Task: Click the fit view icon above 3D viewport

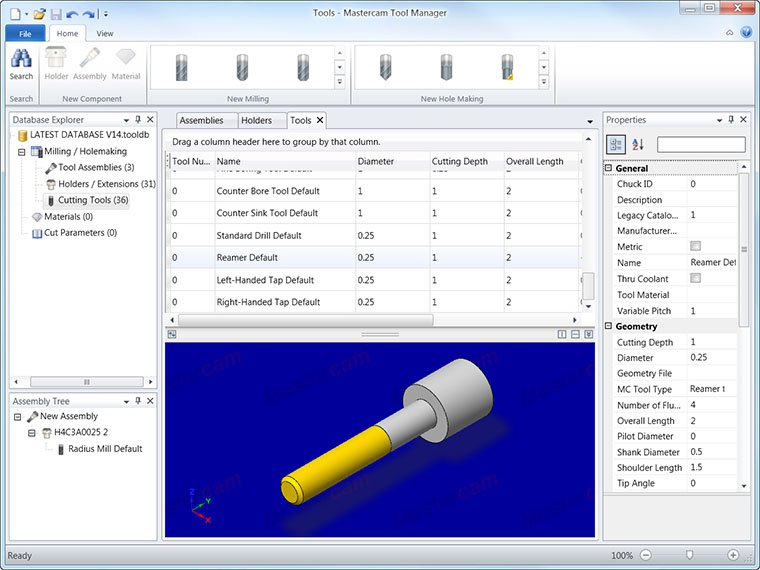Action: pyautogui.click(x=172, y=334)
